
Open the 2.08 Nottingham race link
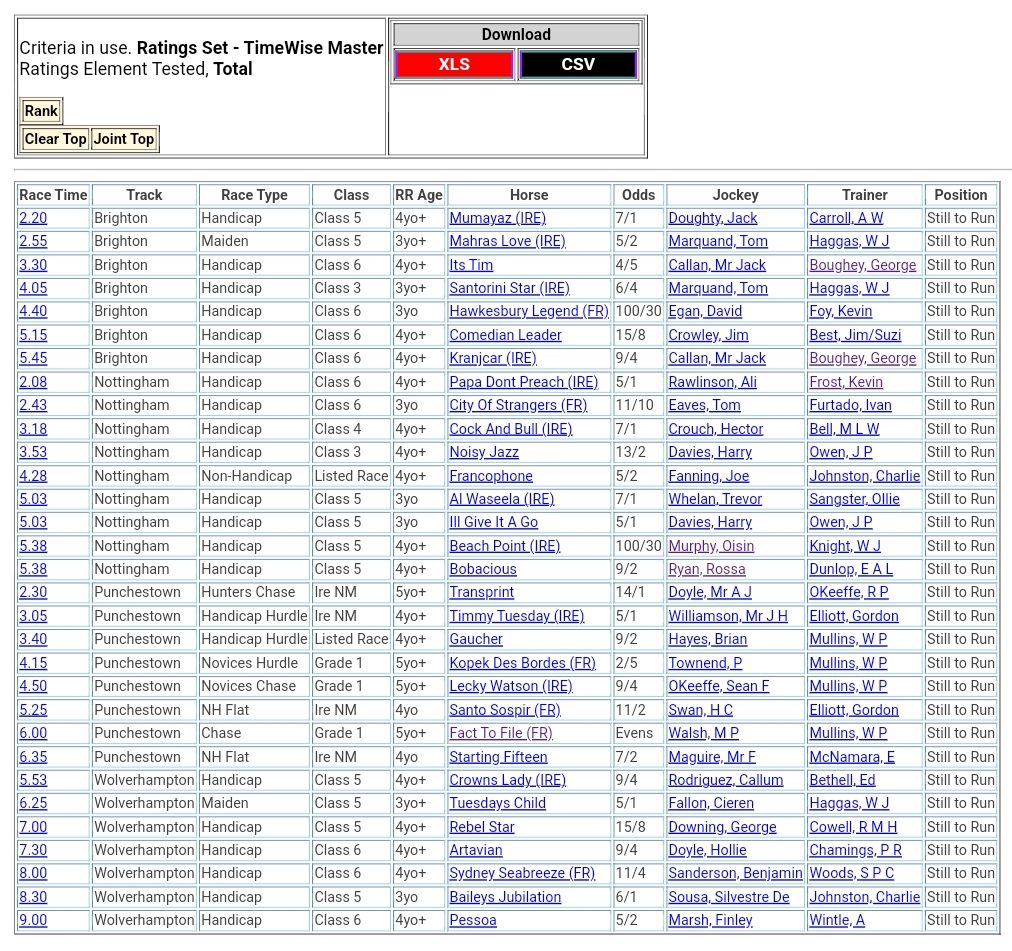pyautogui.click(x=33, y=382)
